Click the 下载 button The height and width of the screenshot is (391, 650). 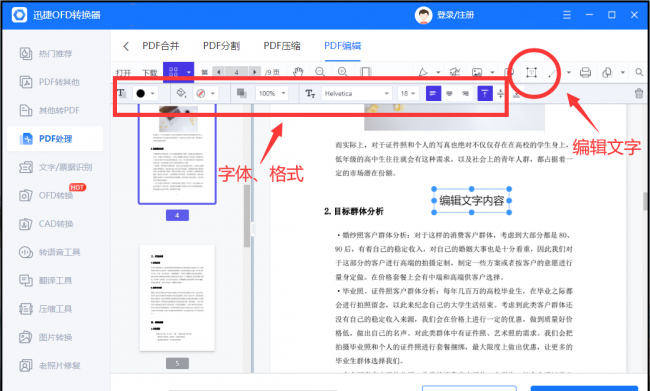150,73
